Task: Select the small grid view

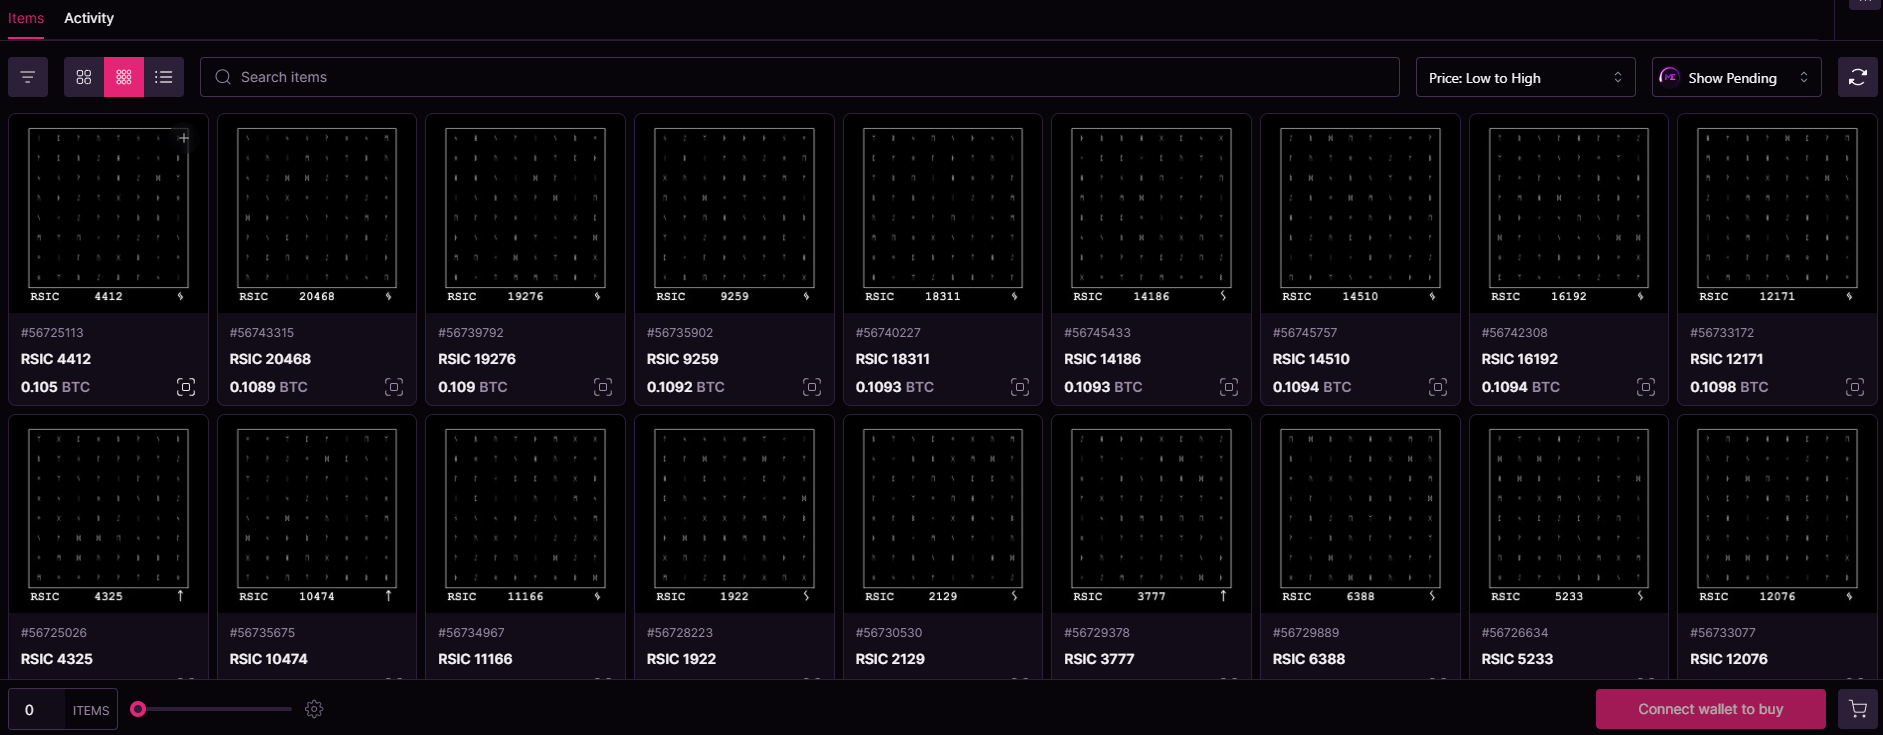Action: pos(124,77)
